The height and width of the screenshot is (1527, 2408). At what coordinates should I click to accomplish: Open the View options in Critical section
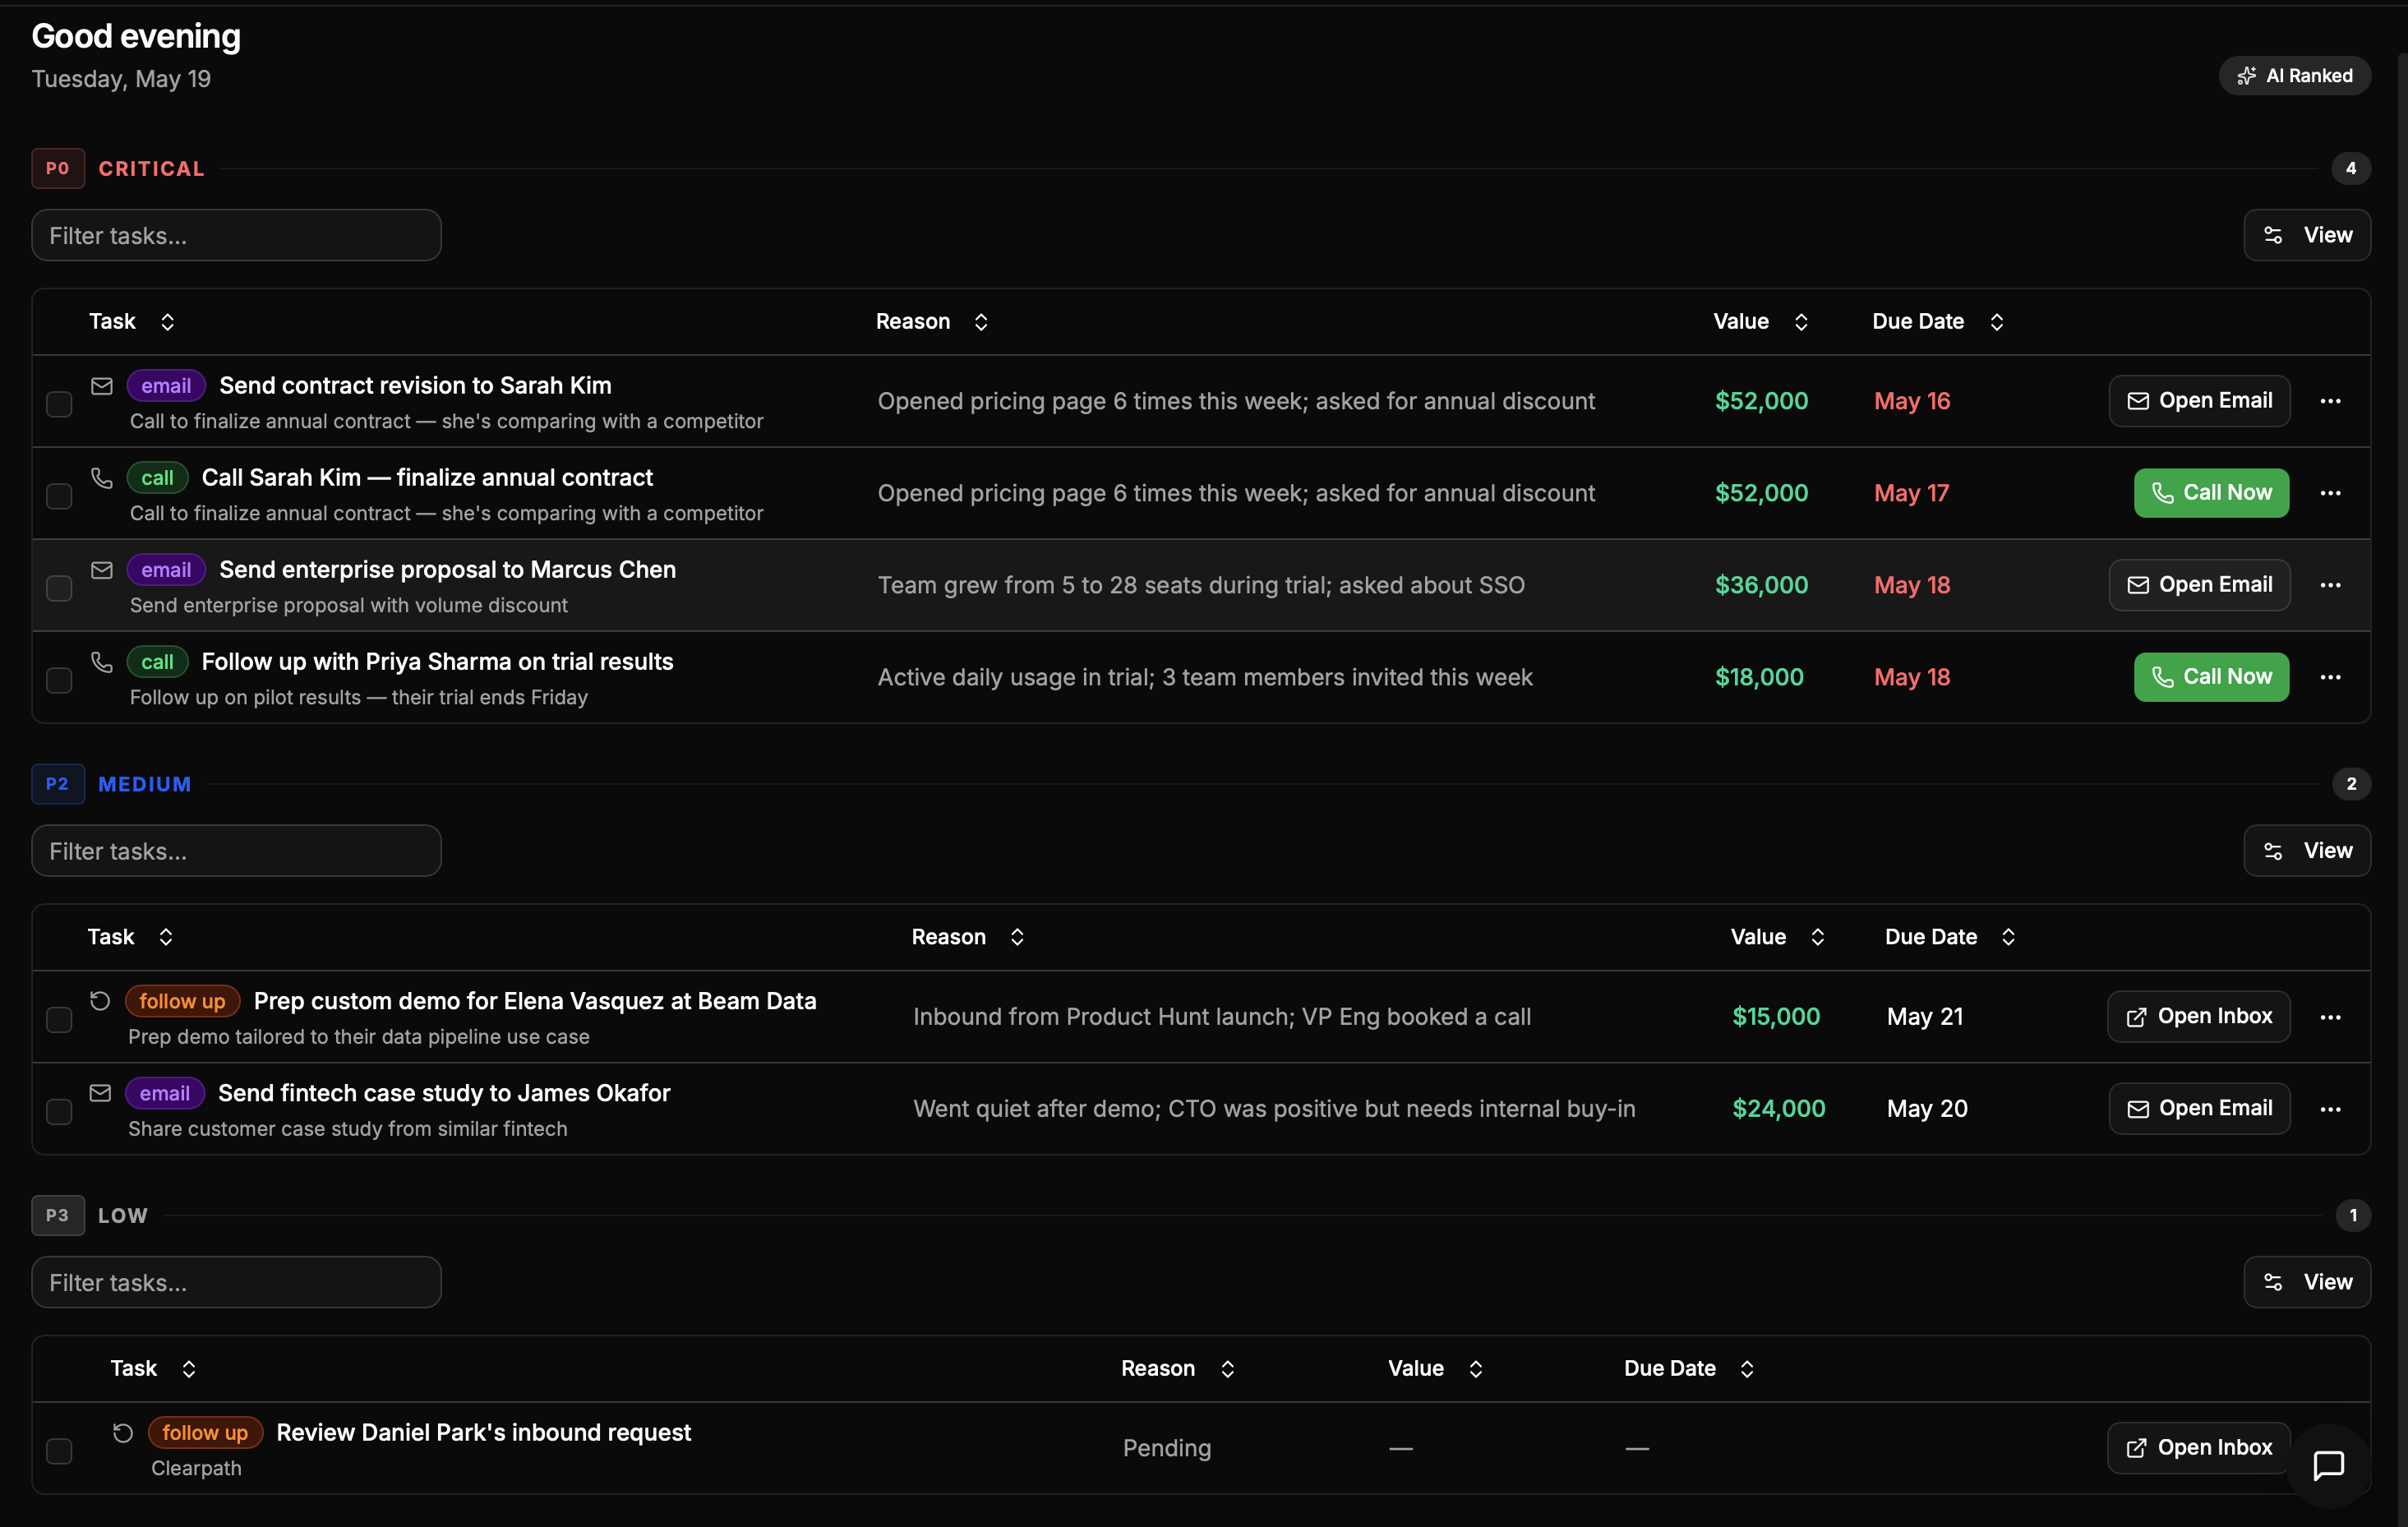(2306, 235)
